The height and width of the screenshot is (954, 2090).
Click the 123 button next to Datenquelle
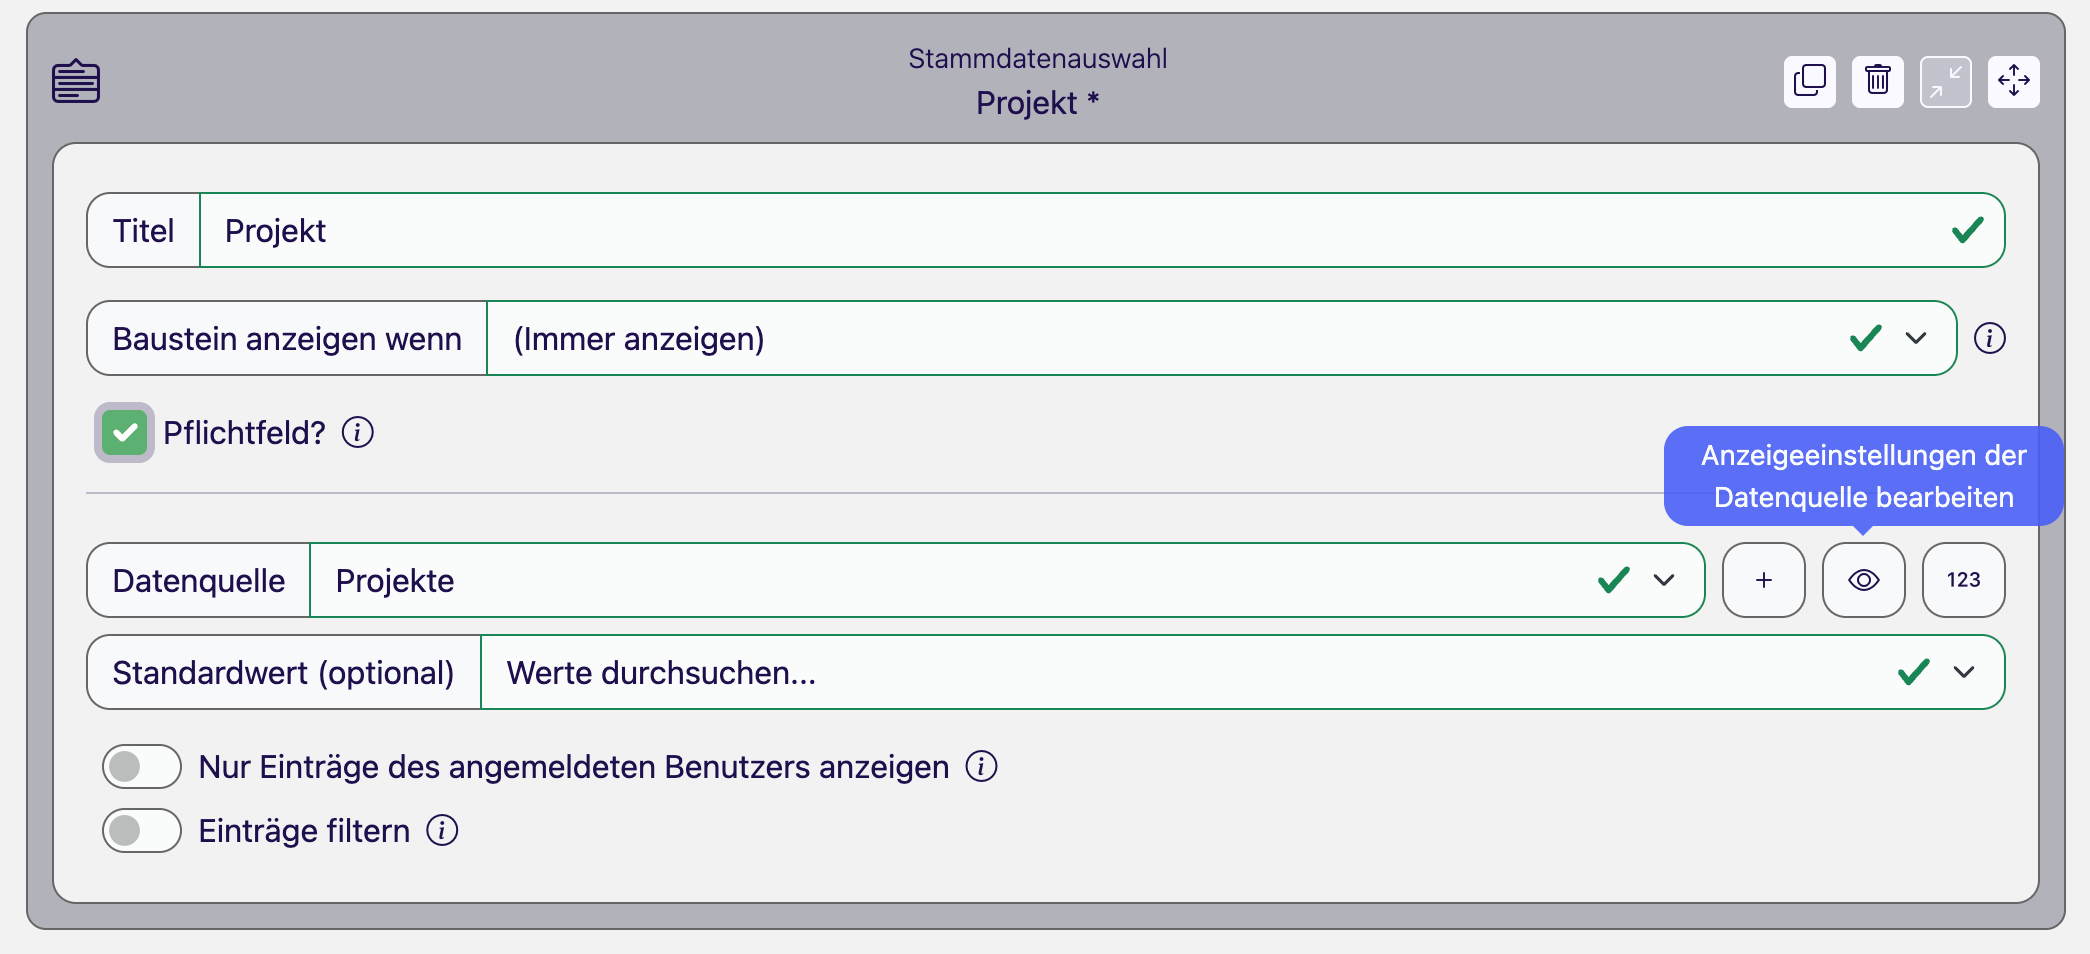pyautogui.click(x=1963, y=580)
